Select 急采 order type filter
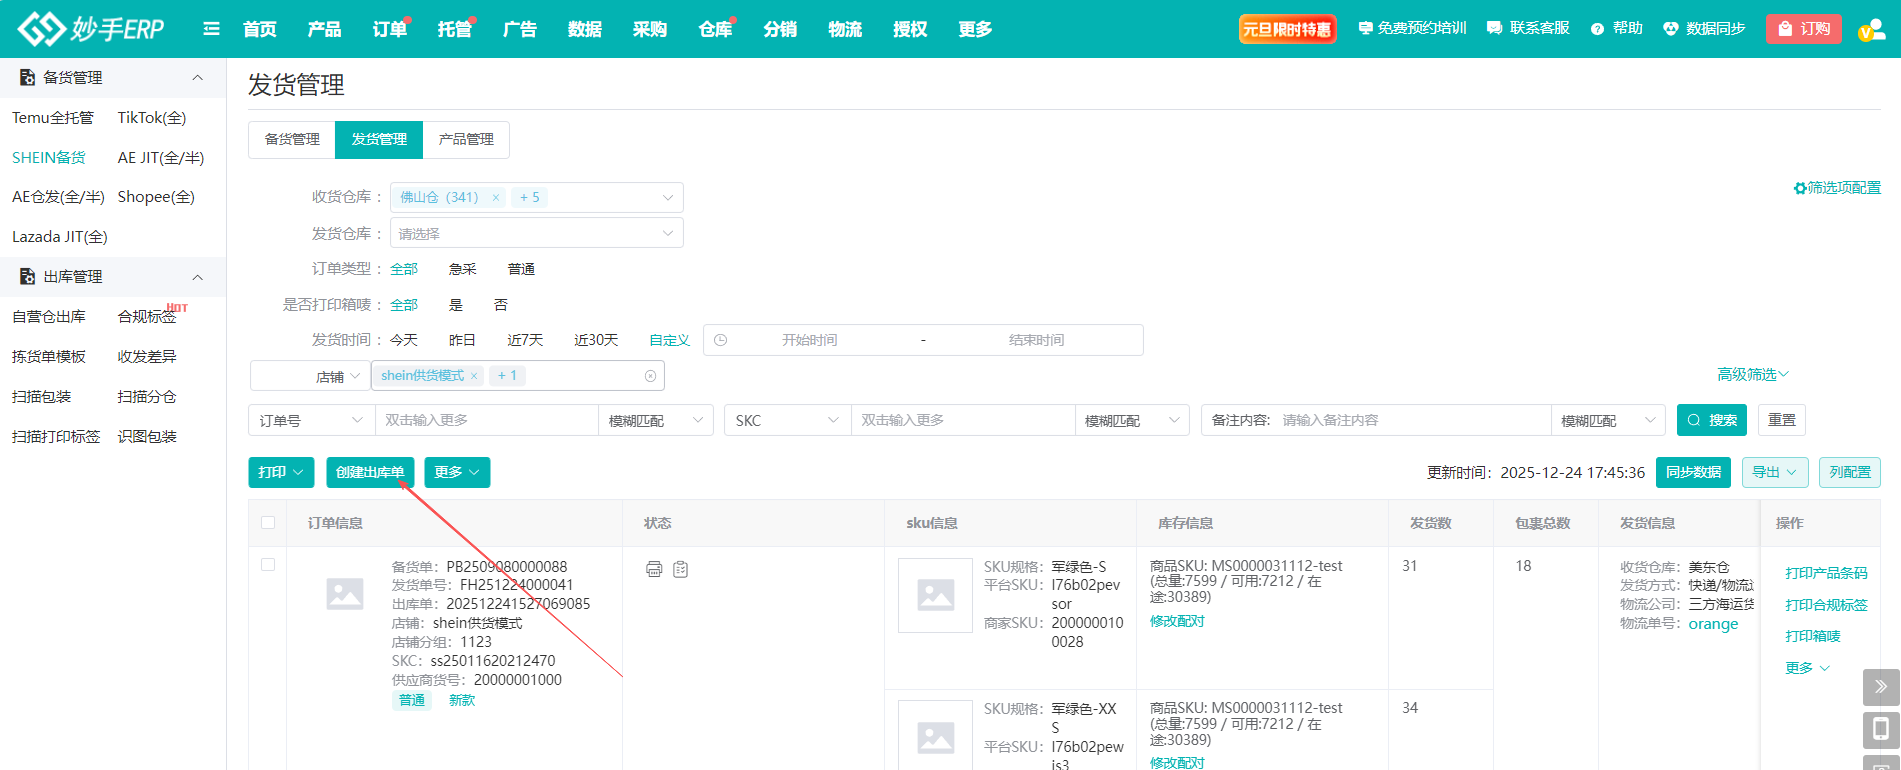The height and width of the screenshot is (770, 1901). (x=462, y=269)
